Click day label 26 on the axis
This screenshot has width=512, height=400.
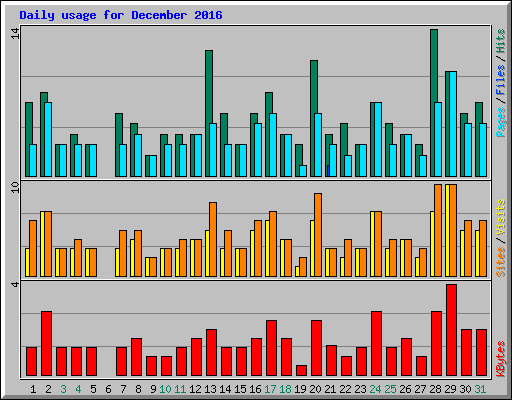click(x=405, y=389)
